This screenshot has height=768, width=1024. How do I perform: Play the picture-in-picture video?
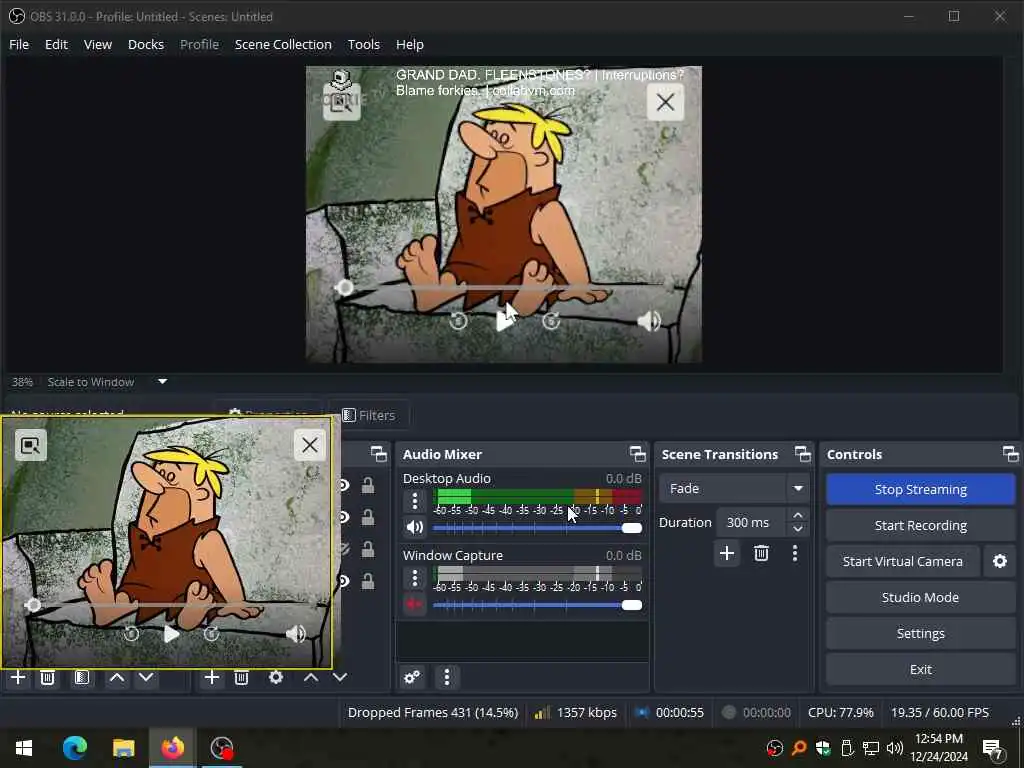(x=171, y=633)
